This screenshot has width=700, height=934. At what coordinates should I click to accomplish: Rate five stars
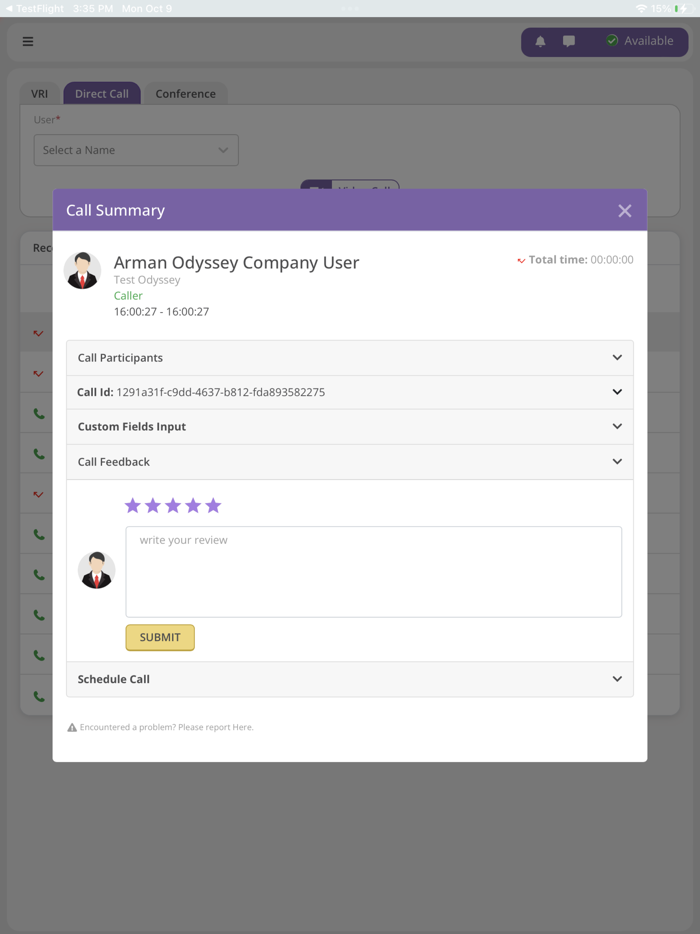click(213, 506)
